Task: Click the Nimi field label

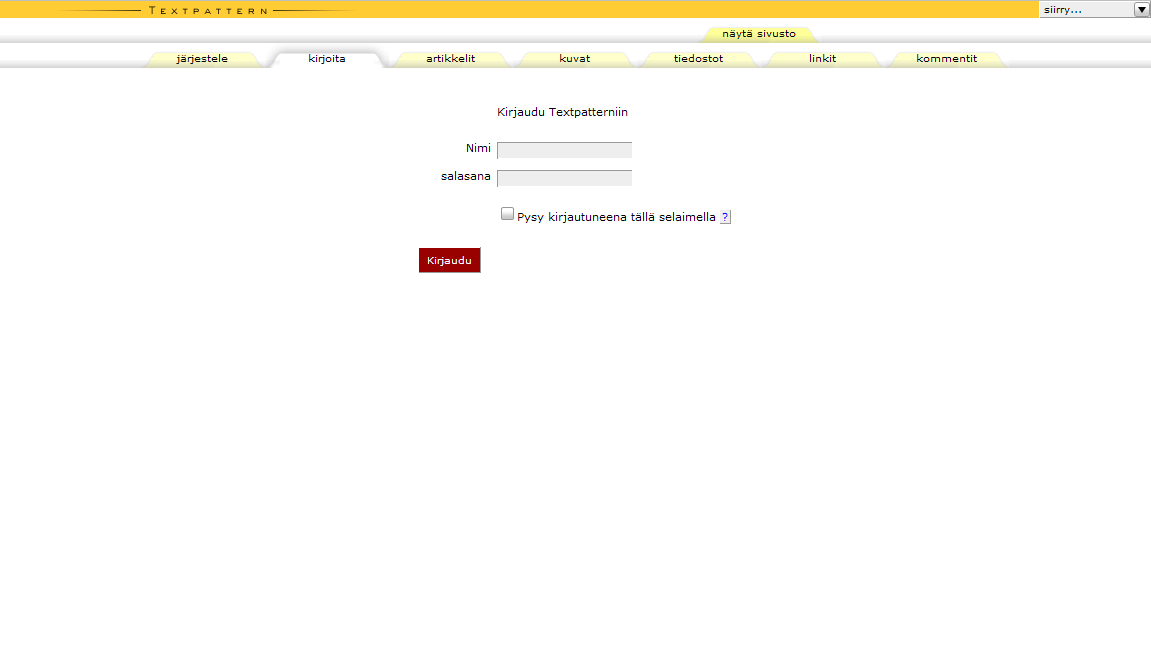Action: click(x=478, y=148)
